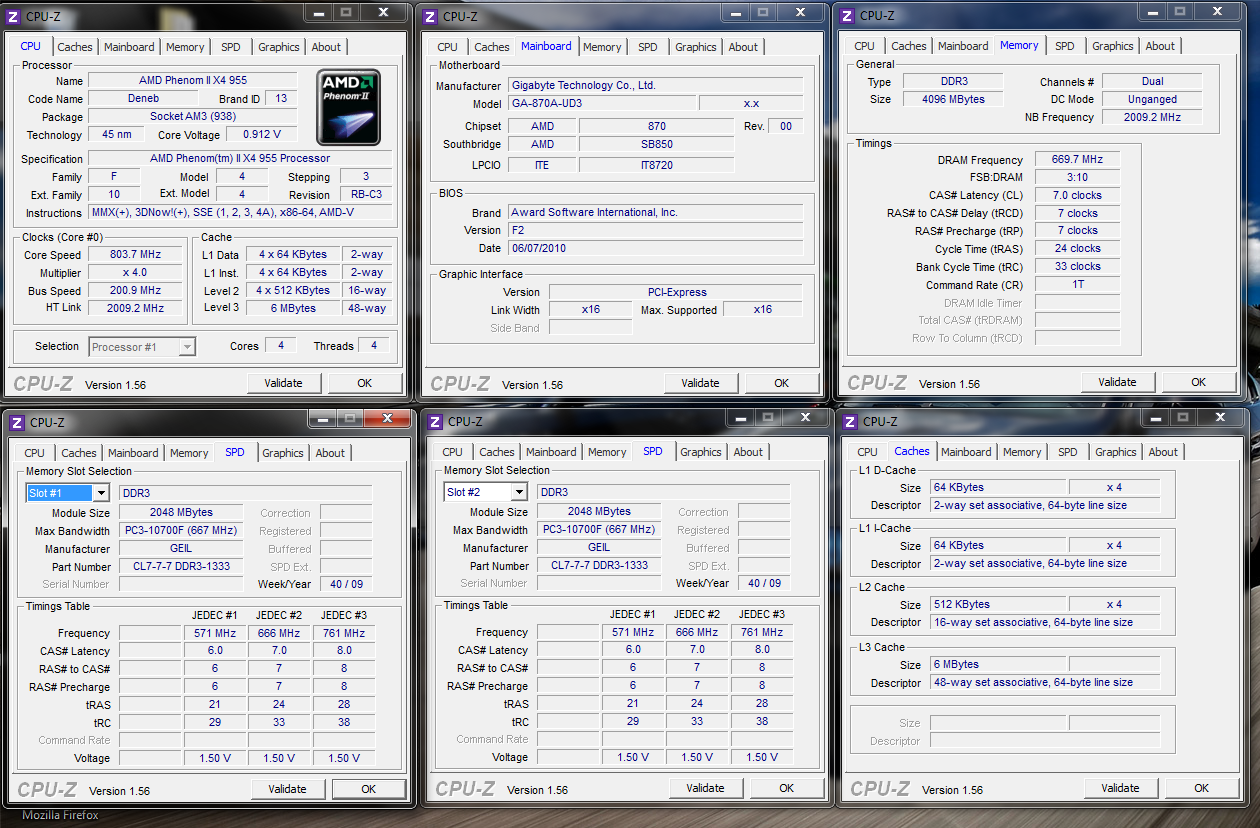The height and width of the screenshot is (828, 1260).
Task: Click OK in the Memory timings window
Action: (x=1199, y=382)
